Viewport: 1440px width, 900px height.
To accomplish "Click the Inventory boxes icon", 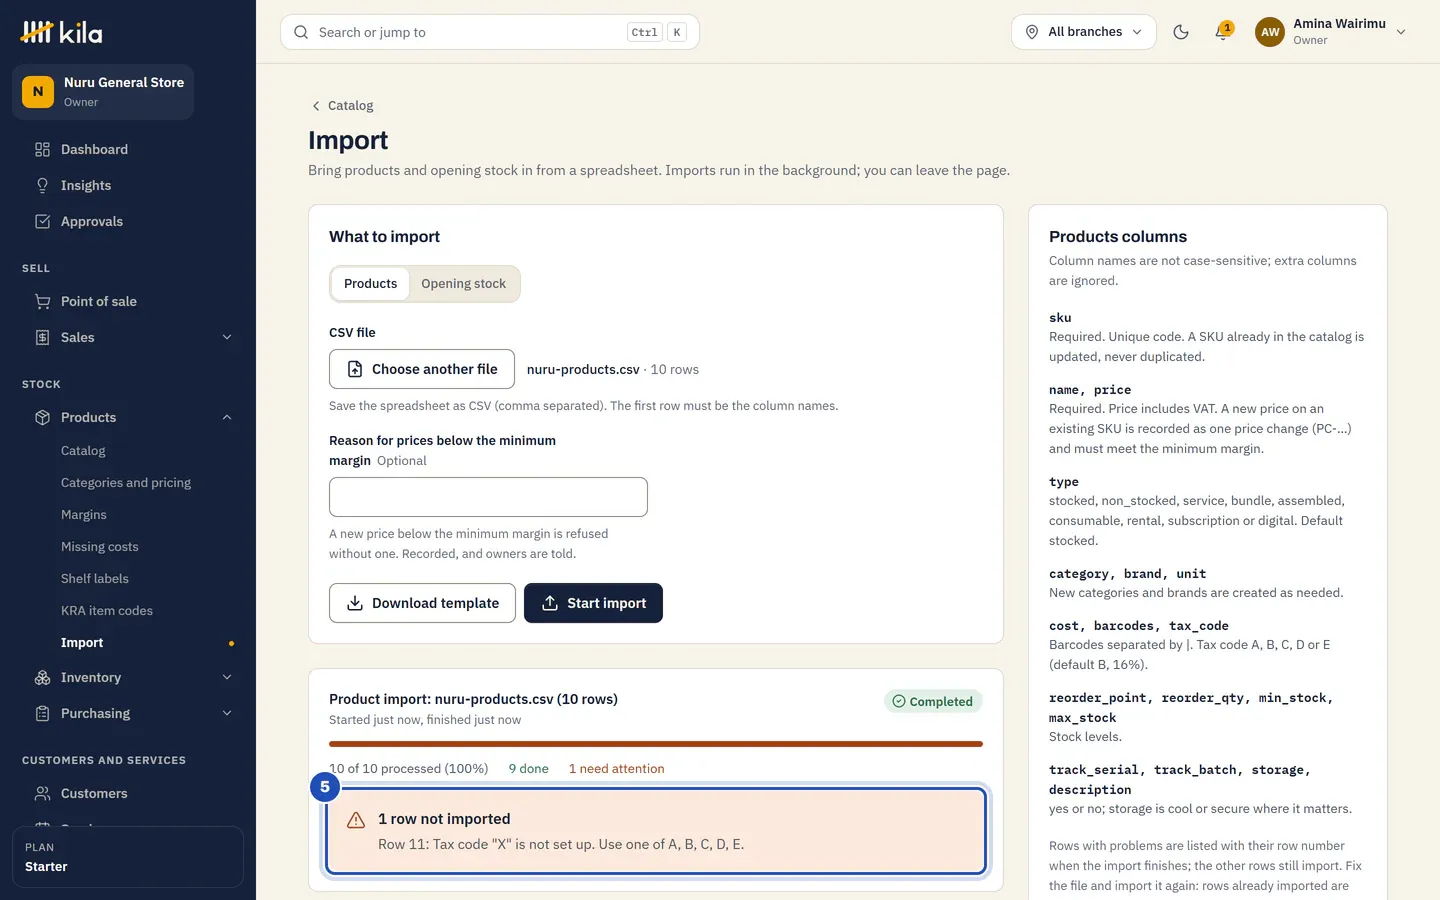I will [42, 677].
